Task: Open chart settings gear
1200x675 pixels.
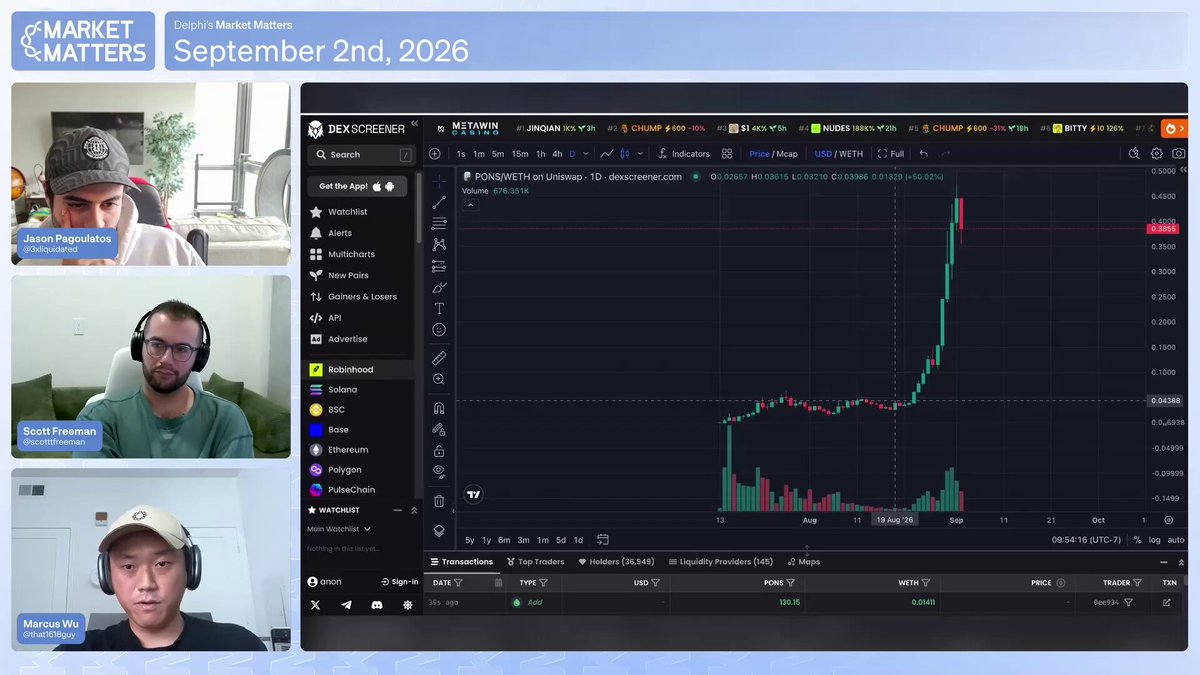Action: [x=1157, y=154]
